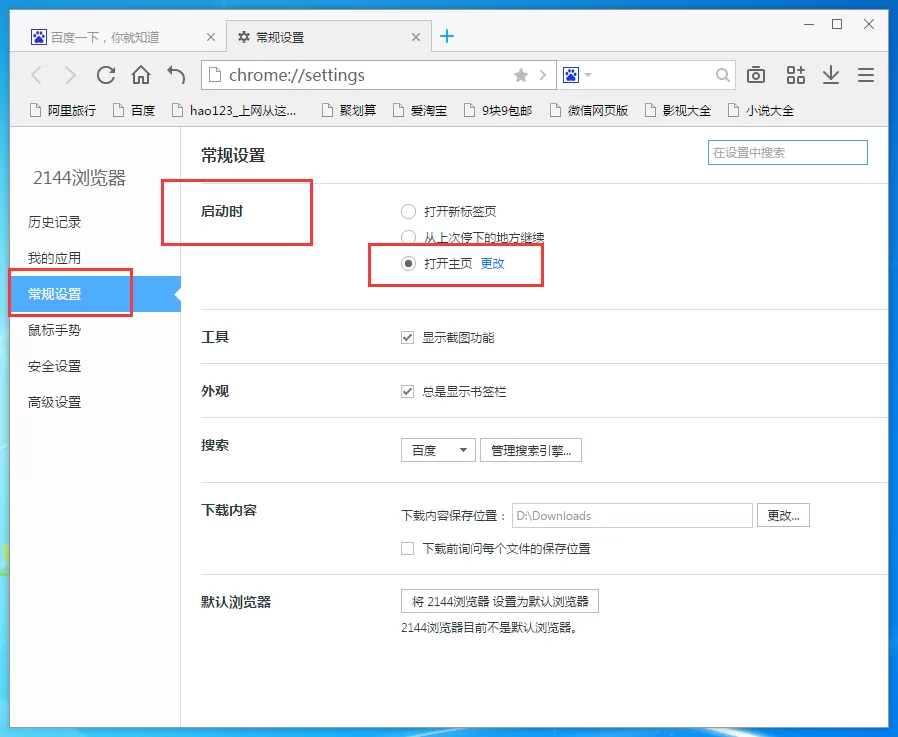This screenshot has width=898, height=737.
Task: Click the search magnifier icon
Action: [x=723, y=75]
